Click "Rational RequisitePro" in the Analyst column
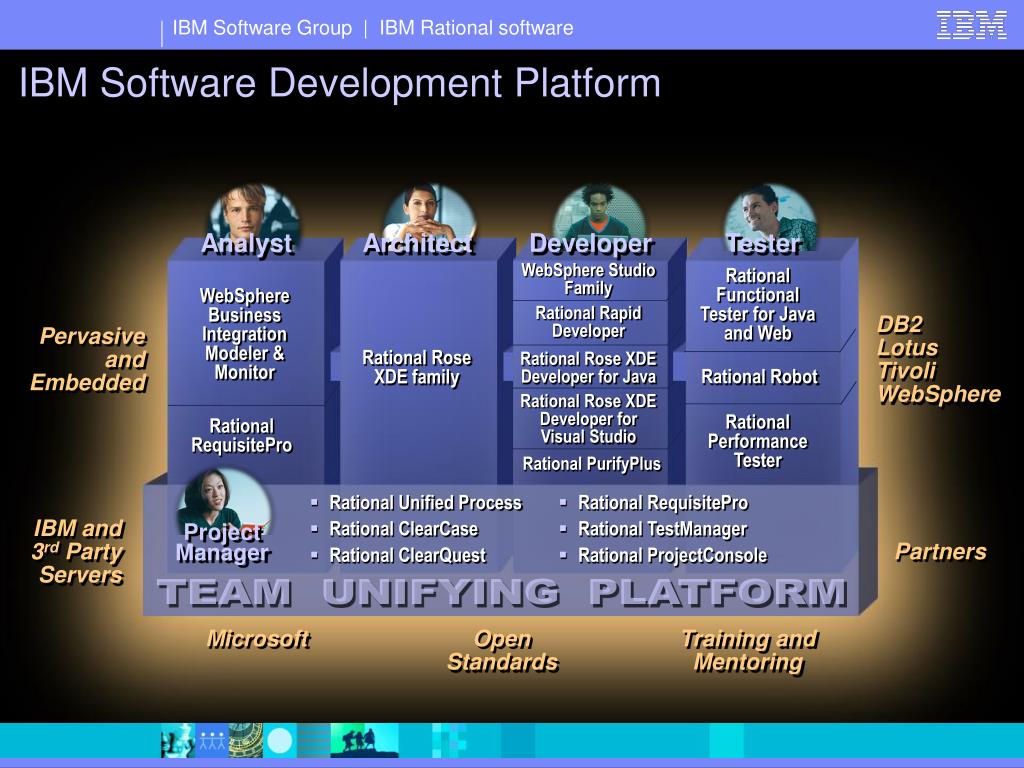The width and height of the screenshot is (1024, 768). tap(242, 436)
